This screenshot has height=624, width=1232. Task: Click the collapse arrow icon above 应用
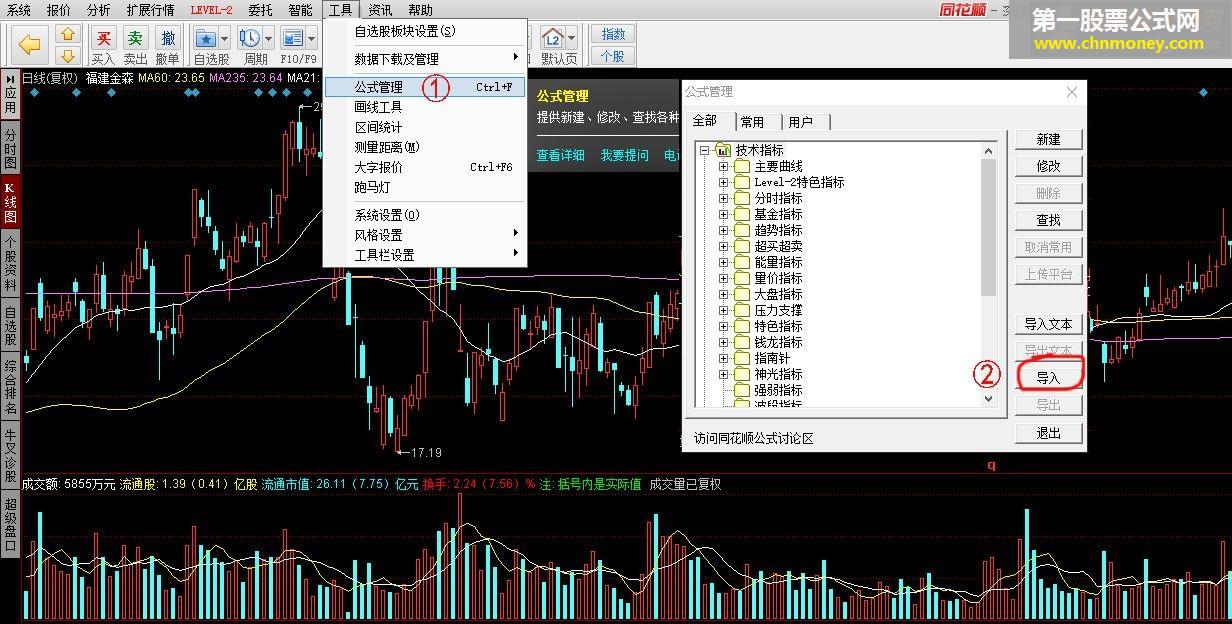pos(10,78)
